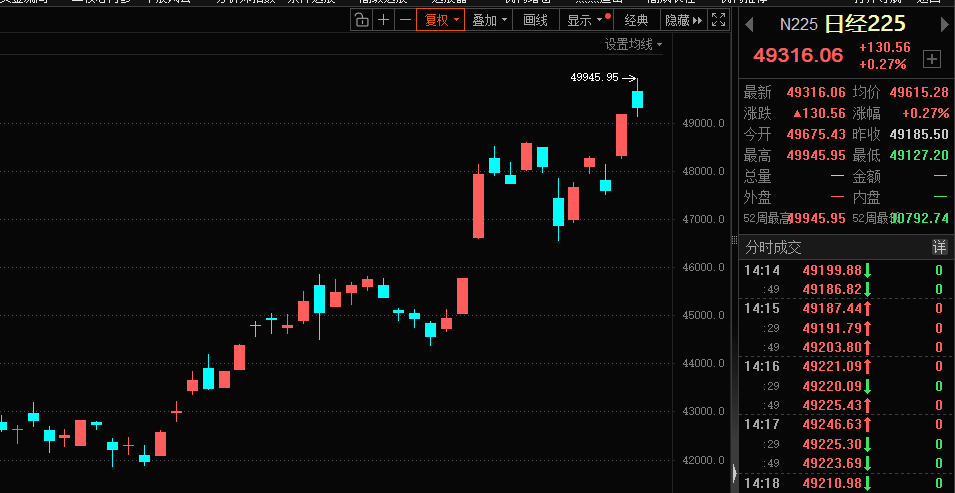Expand the 叠加 overlay dropdown
Viewport: 955px width, 493px height.
489,20
